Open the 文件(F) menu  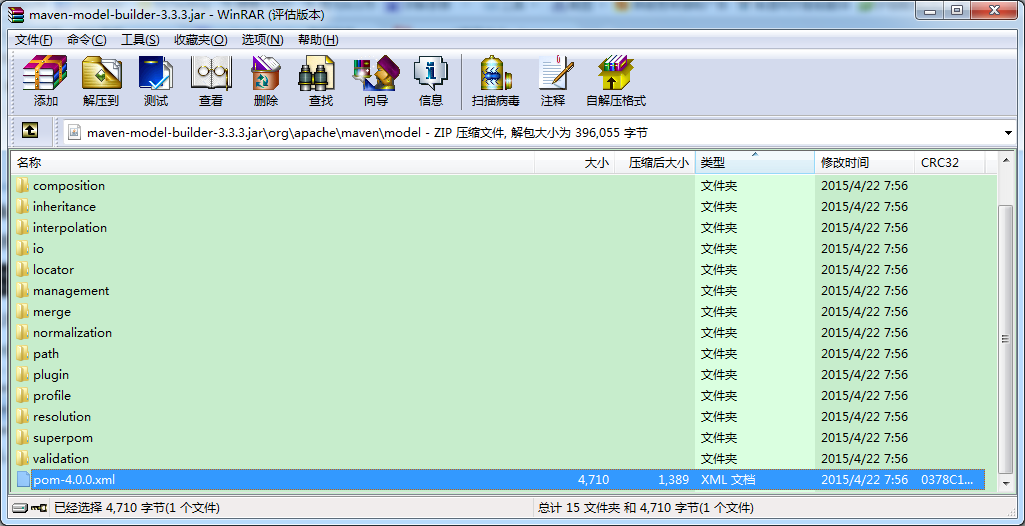[33, 40]
